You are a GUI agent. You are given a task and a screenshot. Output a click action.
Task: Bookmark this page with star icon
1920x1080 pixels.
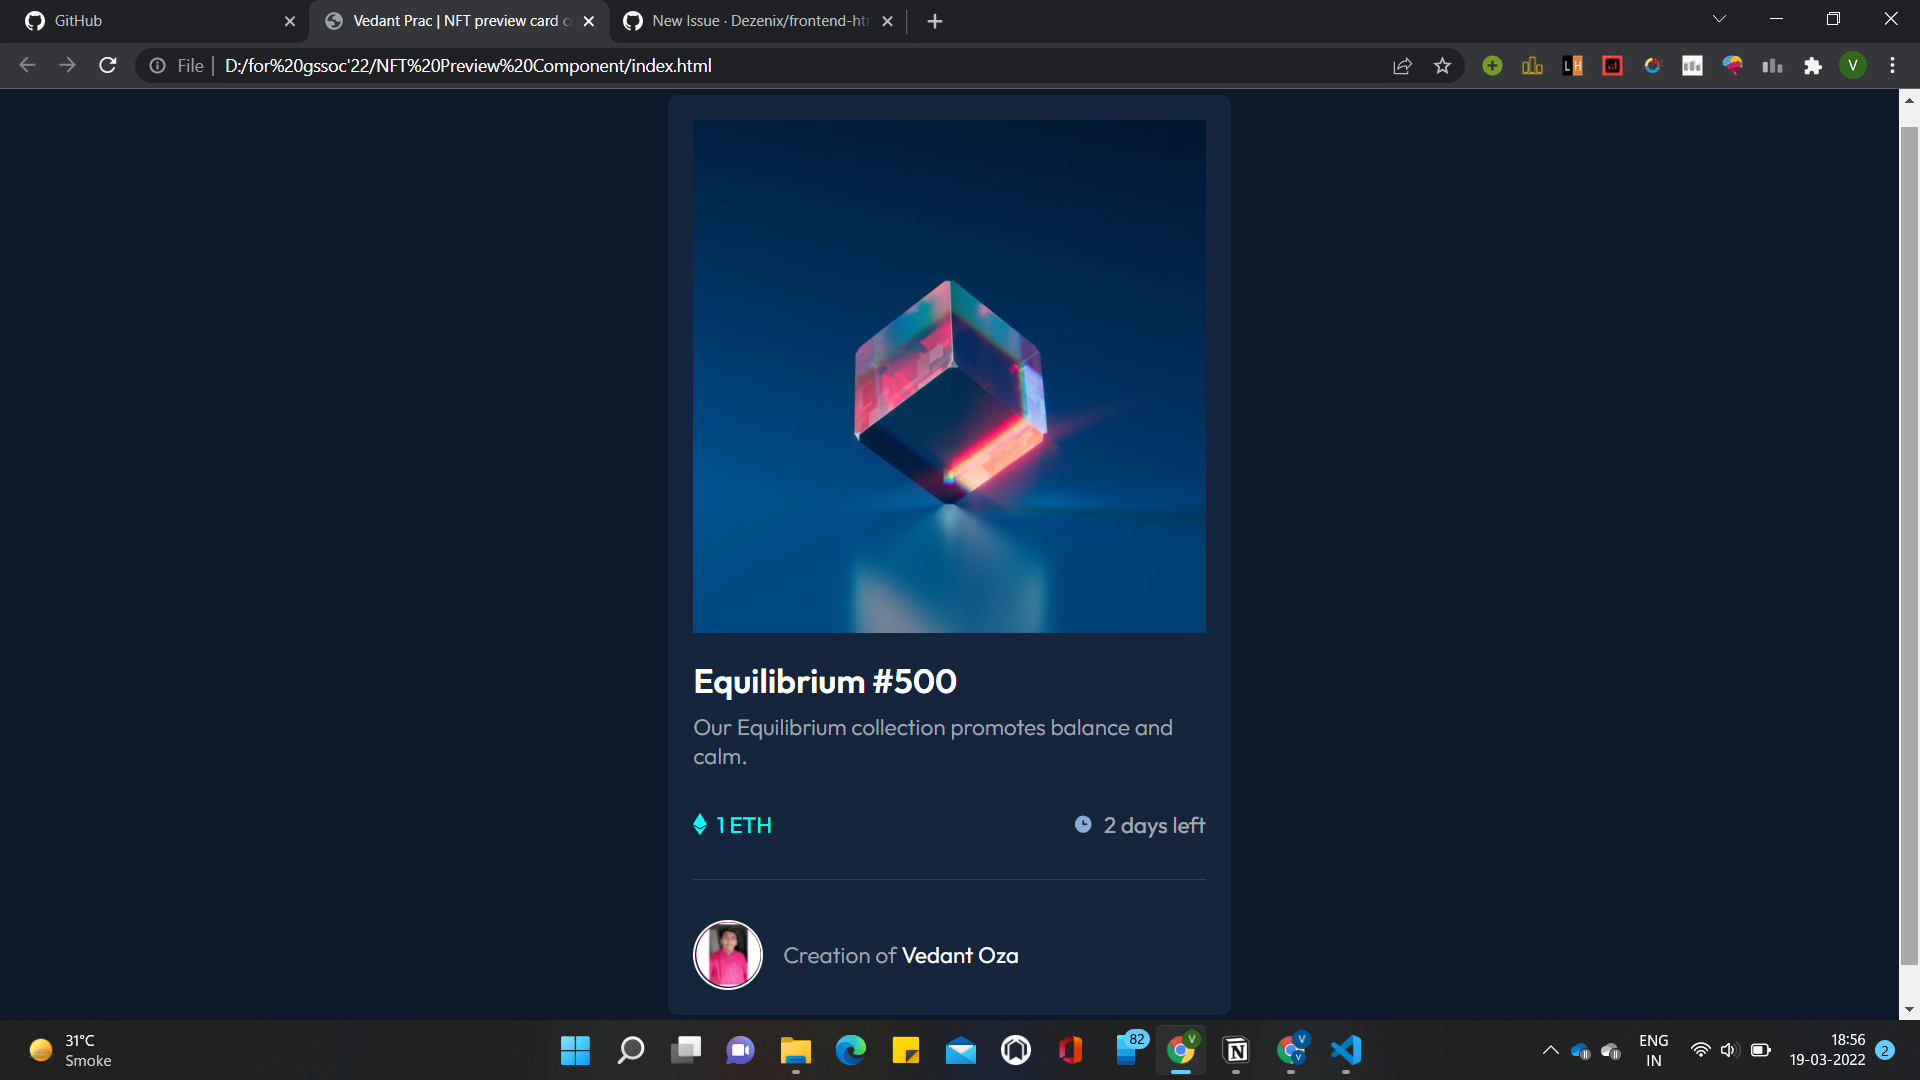(x=1442, y=66)
